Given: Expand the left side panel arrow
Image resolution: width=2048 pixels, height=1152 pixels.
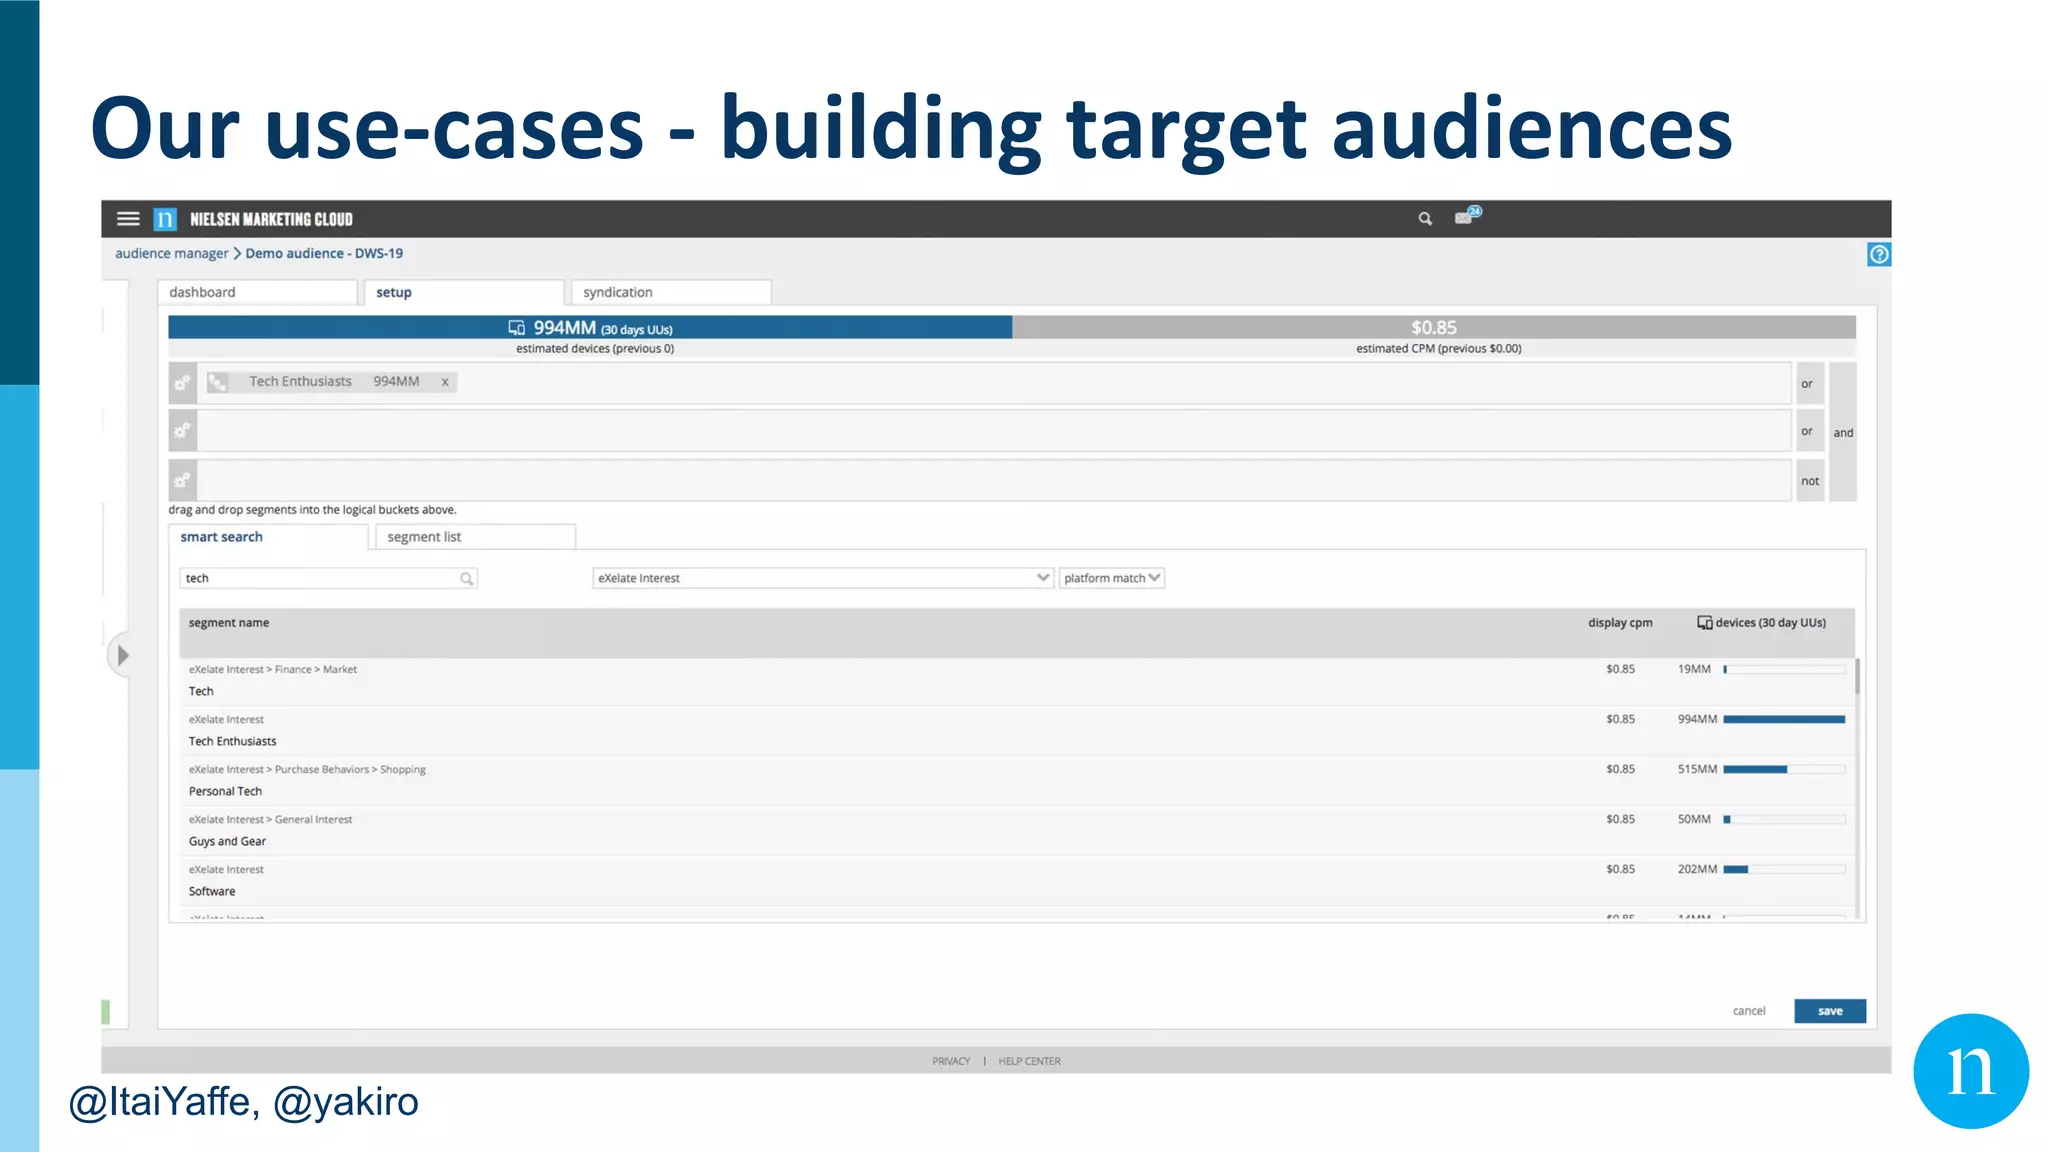Looking at the screenshot, I should [x=122, y=656].
